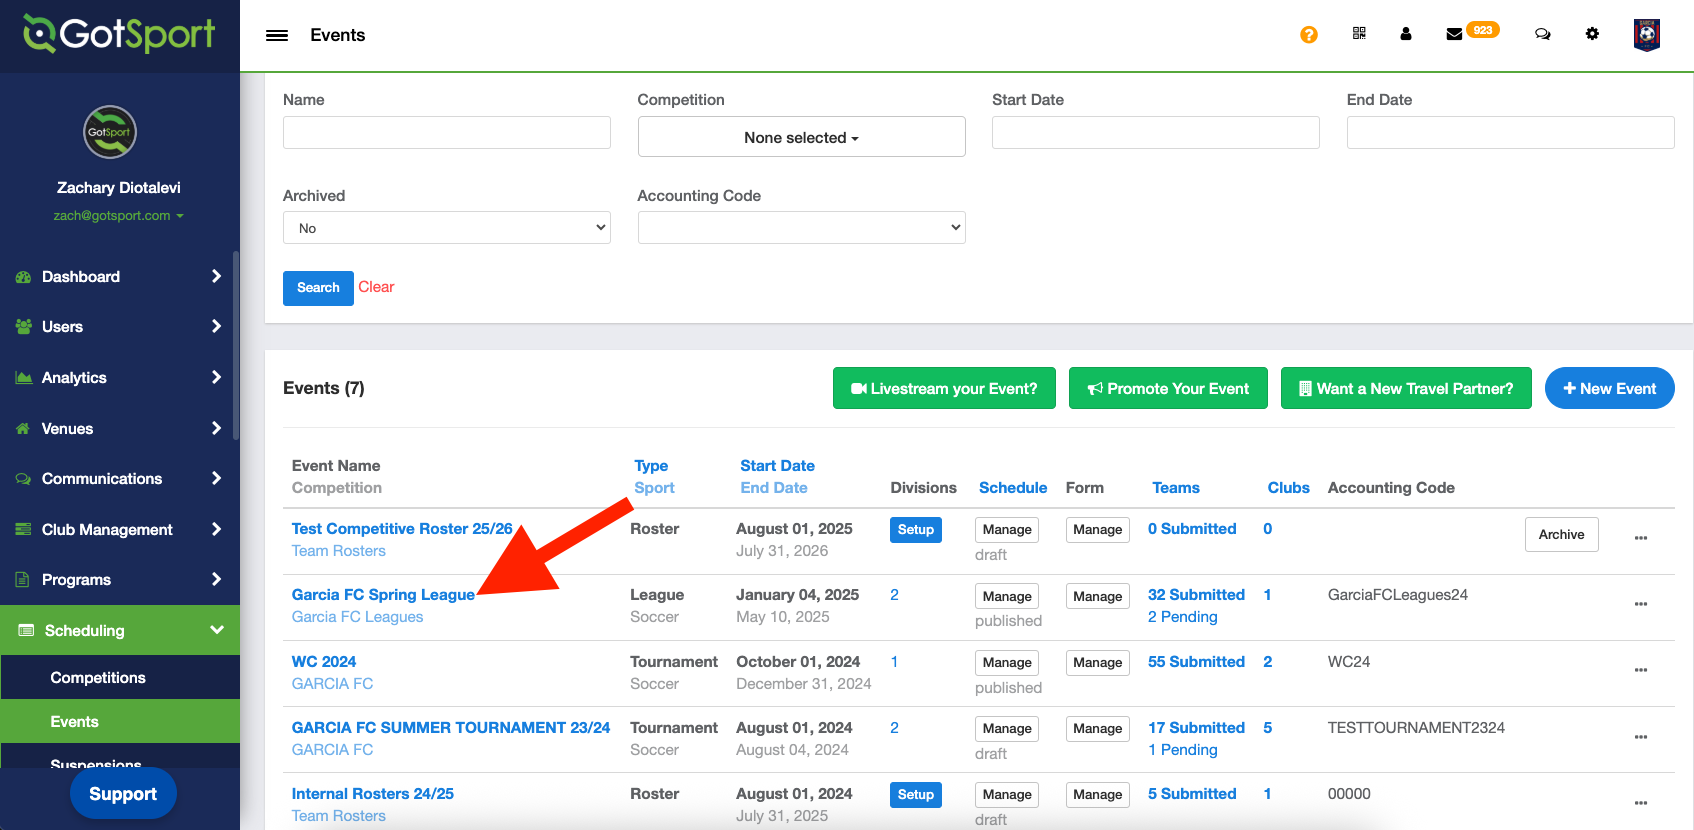Image resolution: width=1694 pixels, height=830 pixels.
Task: Expand the Users sidebar menu
Action: [119, 327]
